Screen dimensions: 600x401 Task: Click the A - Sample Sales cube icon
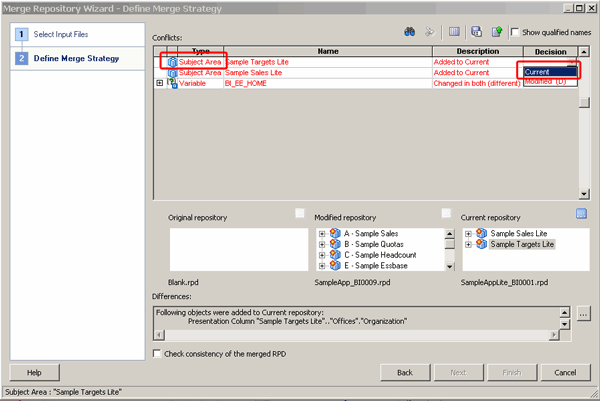pos(335,233)
